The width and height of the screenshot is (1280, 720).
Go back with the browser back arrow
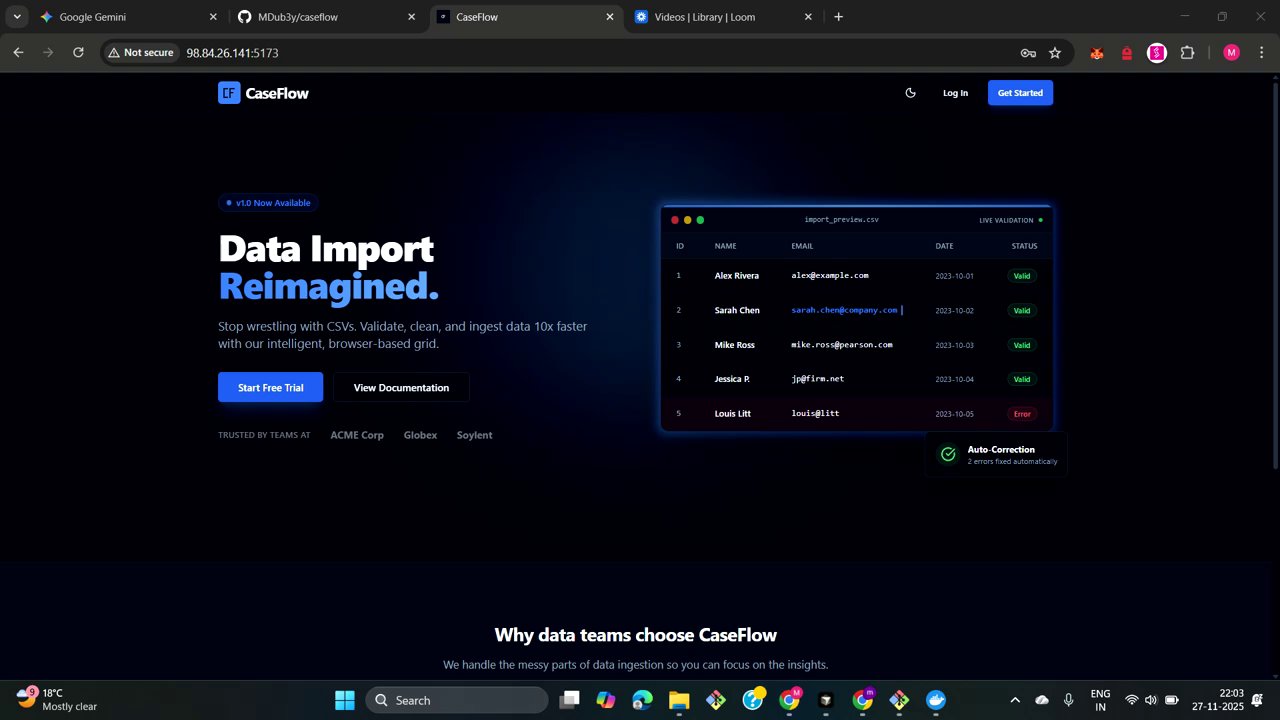[x=18, y=52]
